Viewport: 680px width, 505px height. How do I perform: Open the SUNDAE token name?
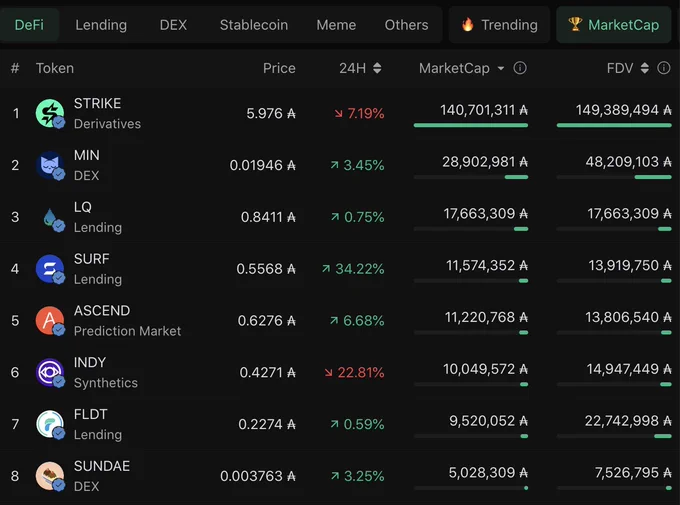pos(102,466)
